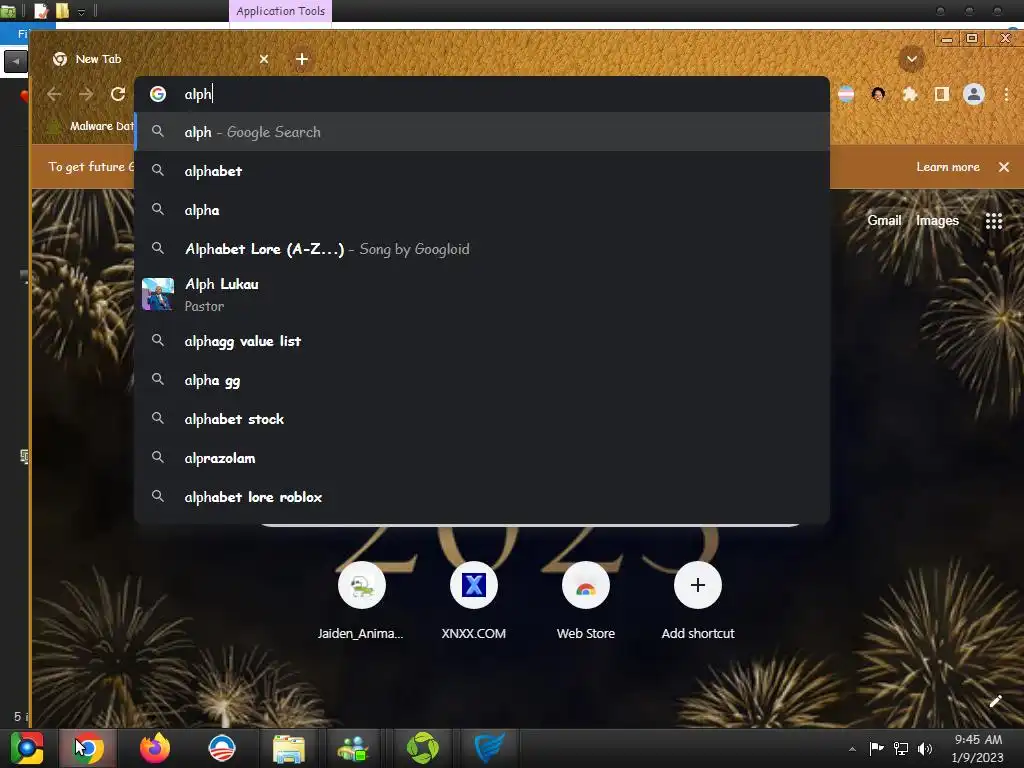The width and height of the screenshot is (1024, 768).
Task: Dismiss the info bar with X
Action: 1004,167
